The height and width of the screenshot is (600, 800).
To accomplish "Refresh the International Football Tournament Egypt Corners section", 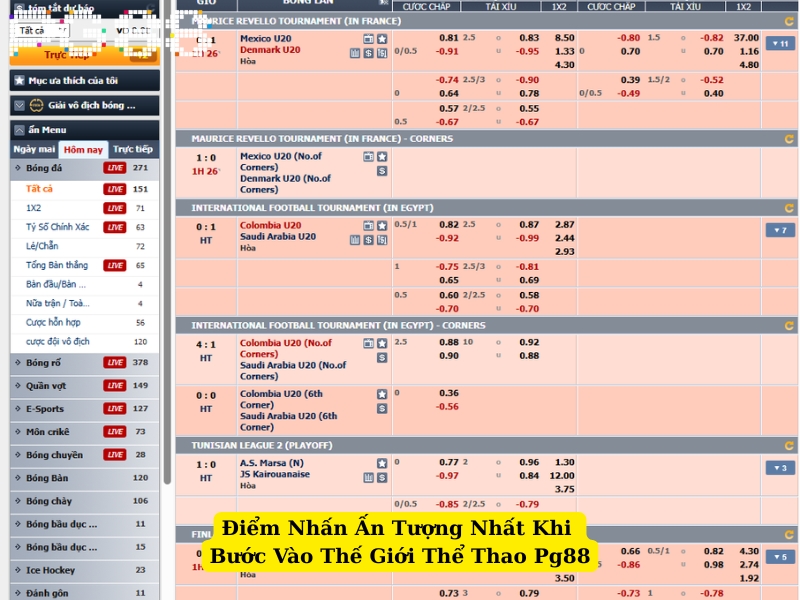I will tap(789, 326).
